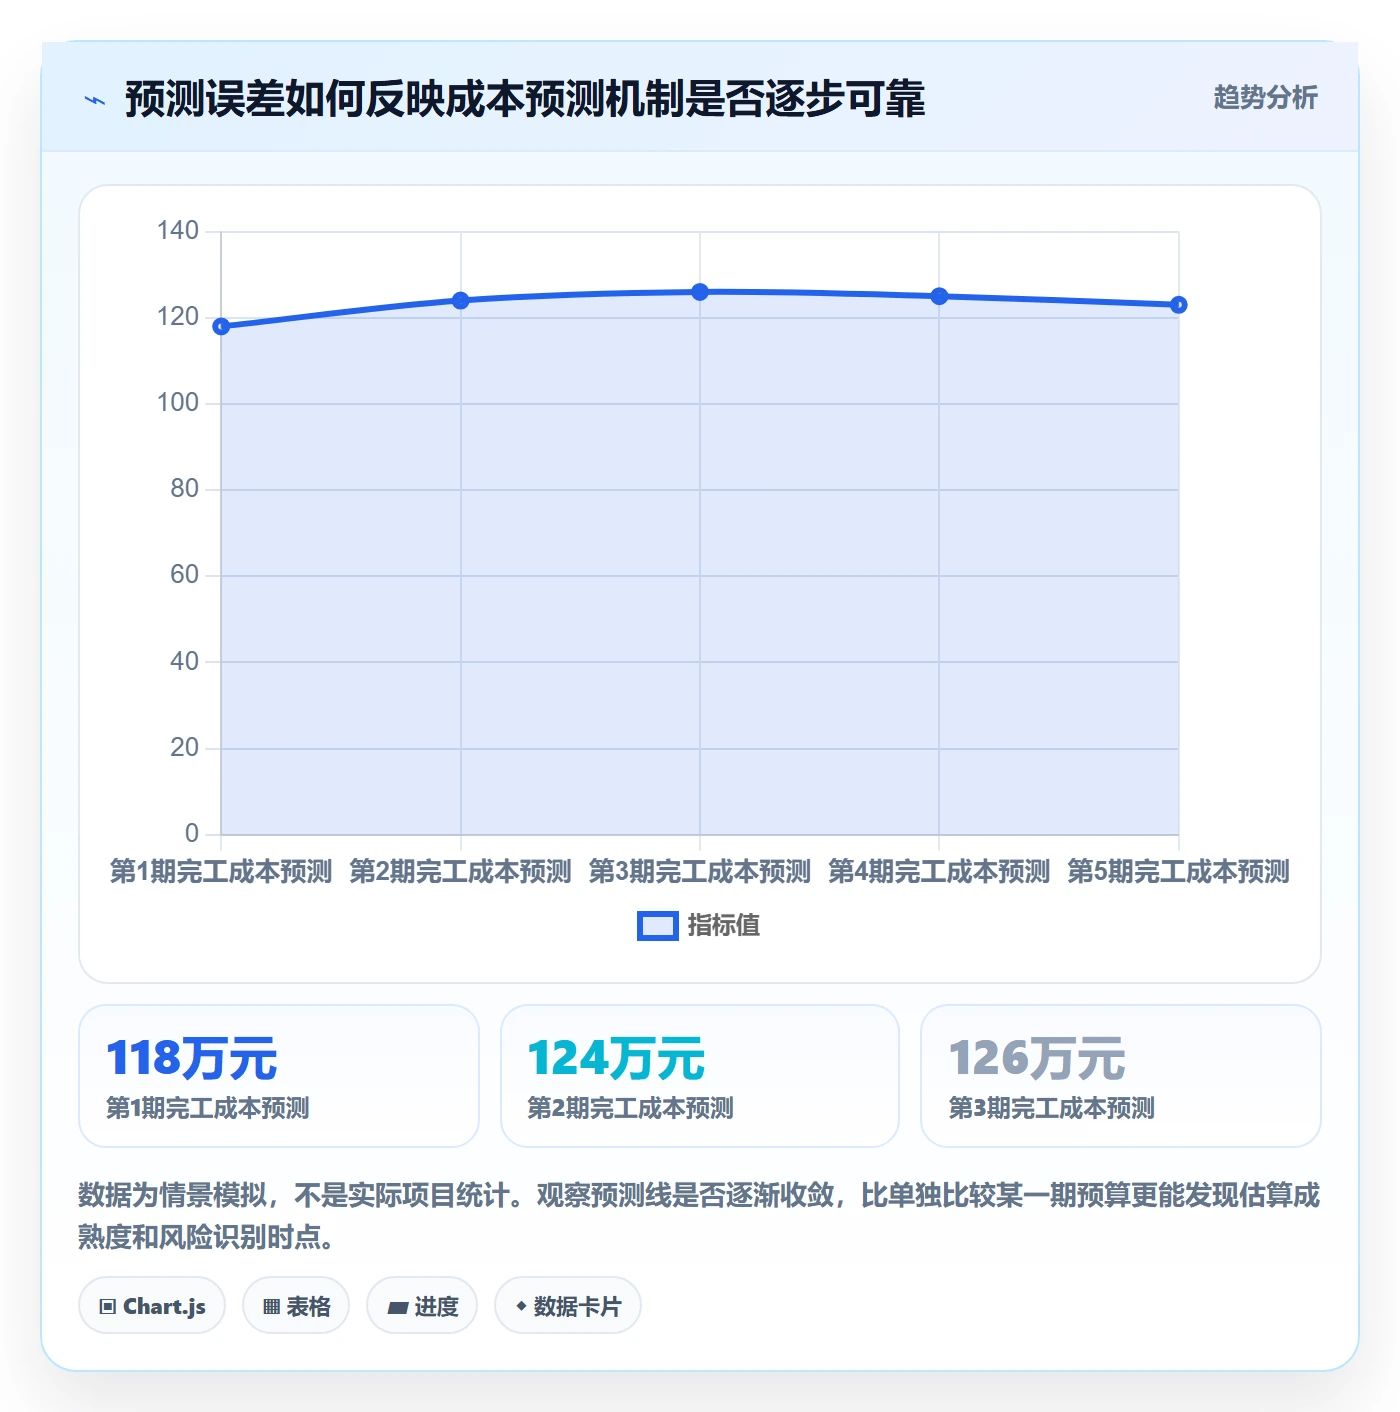Click x-axis label 第4期完工成本预测

[939, 871]
